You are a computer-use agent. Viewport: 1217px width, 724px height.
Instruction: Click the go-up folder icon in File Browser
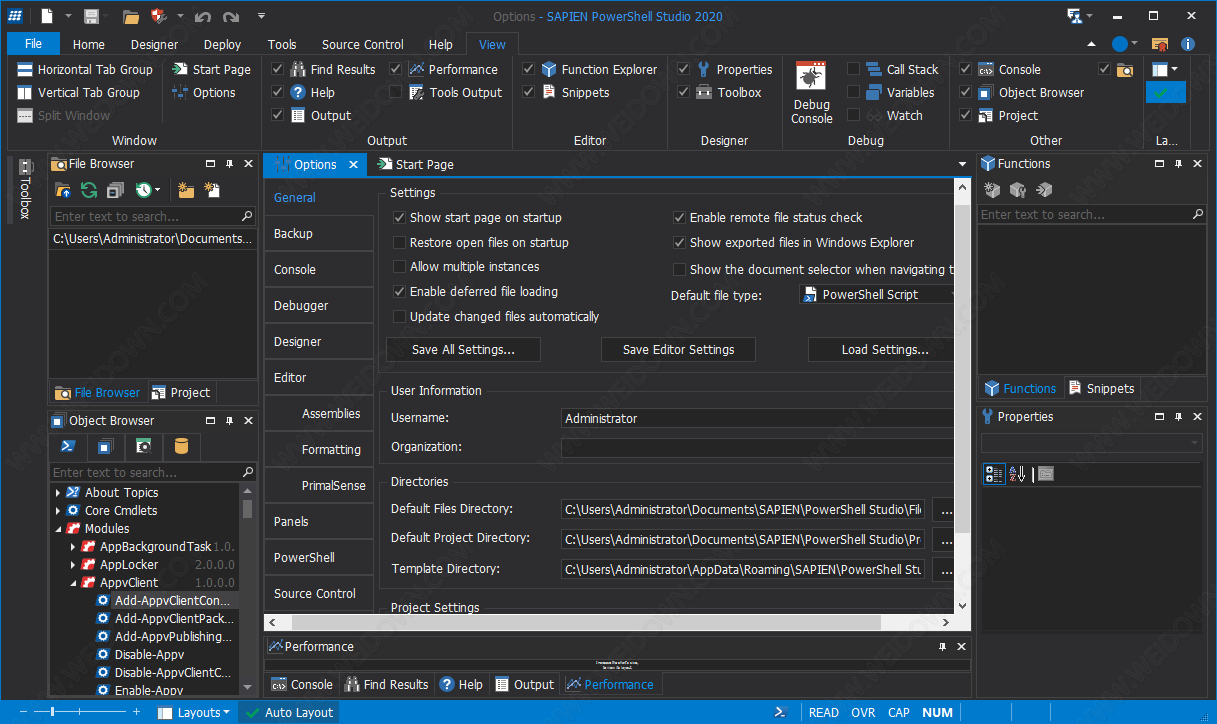pyautogui.click(x=63, y=190)
